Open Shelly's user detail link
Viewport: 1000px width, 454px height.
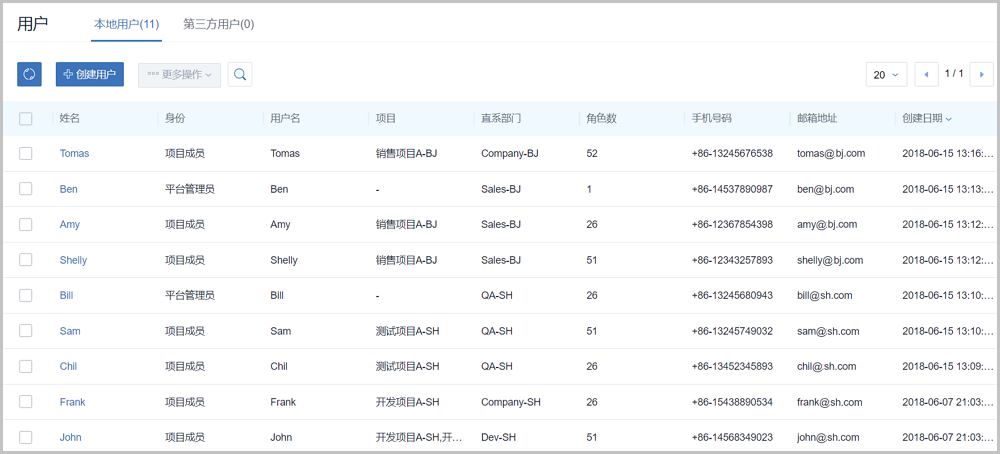(73, 260)
